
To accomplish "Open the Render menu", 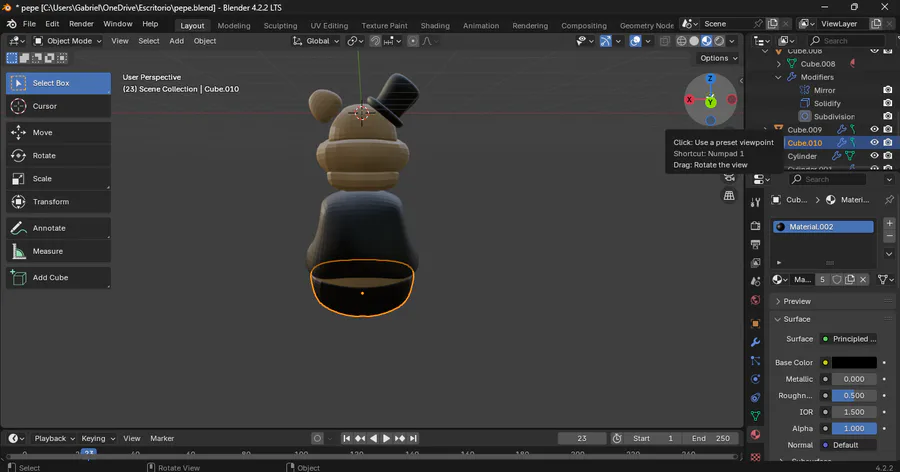I will pyautogui.click(x=82, y=24).
